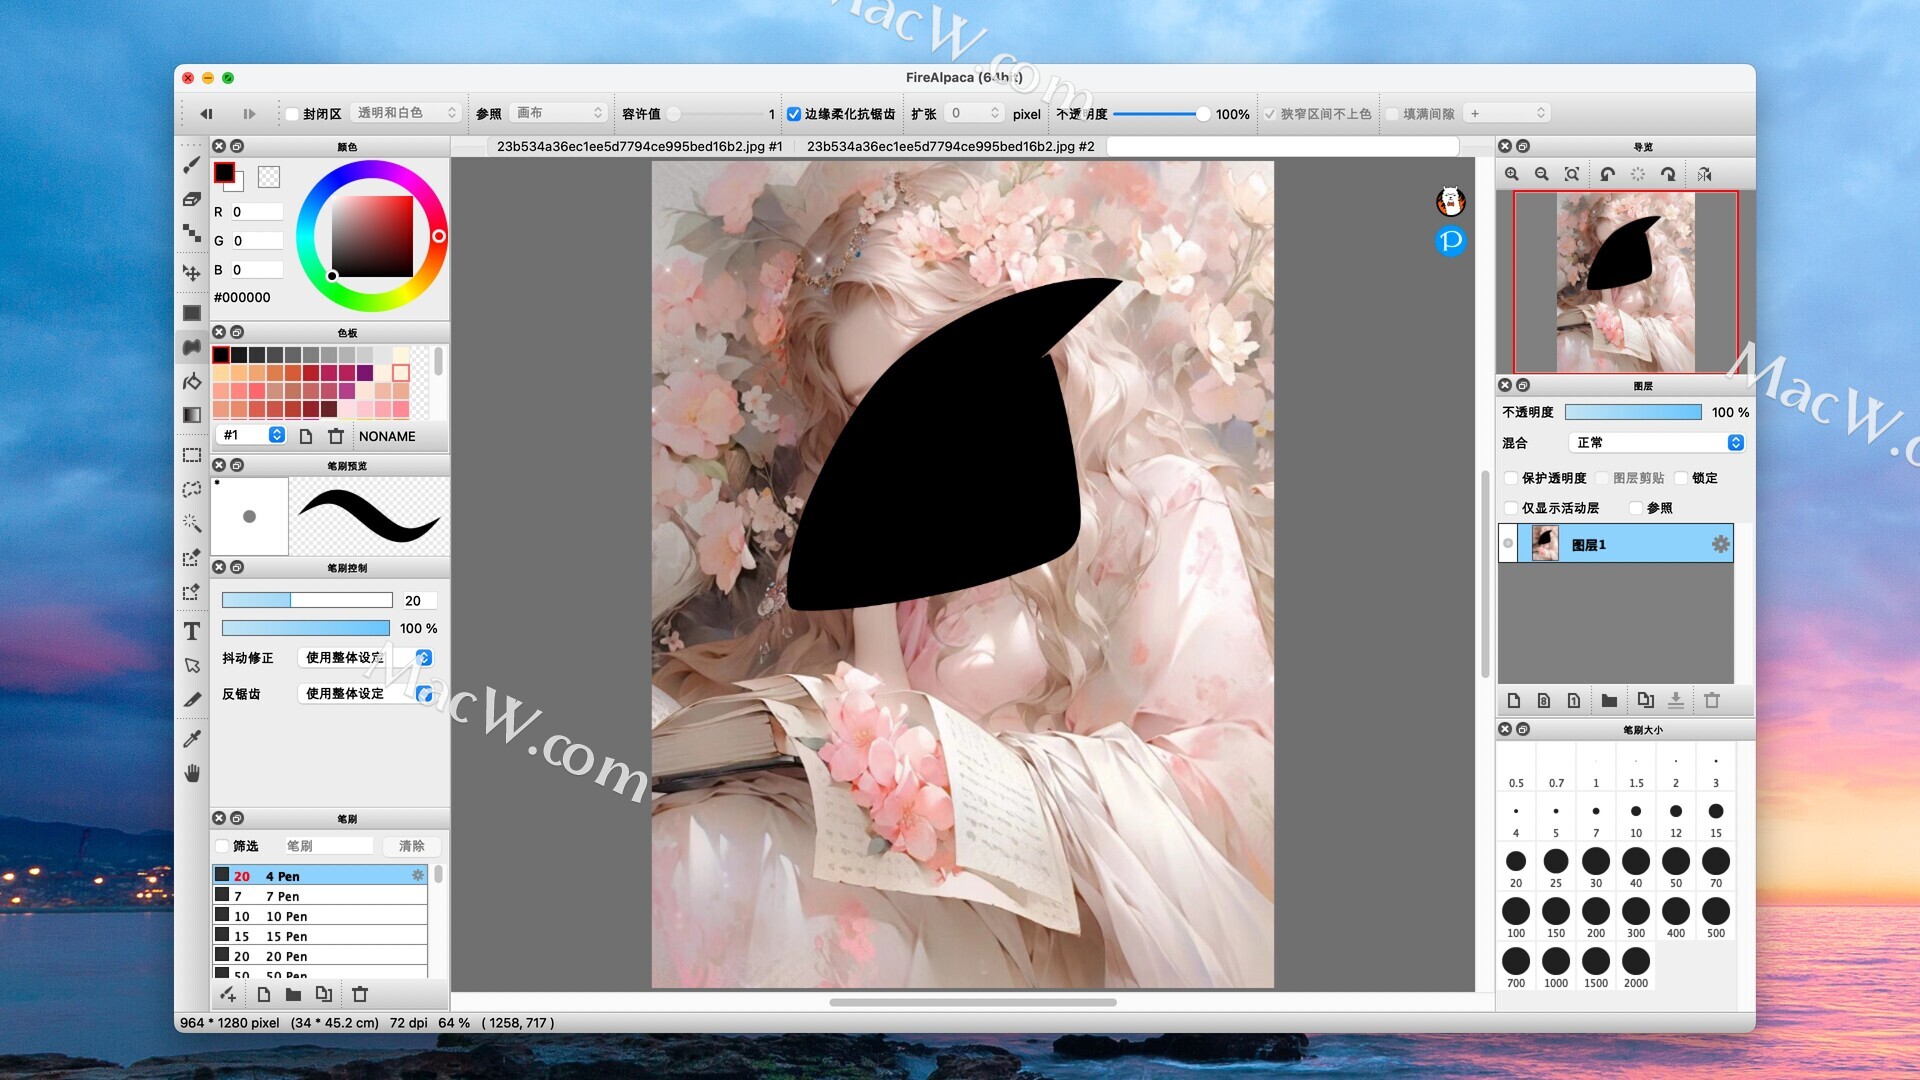Select the Brush tool in the left toolbar
Screen dimensions: 1920x1080
(x=192, y=165)
